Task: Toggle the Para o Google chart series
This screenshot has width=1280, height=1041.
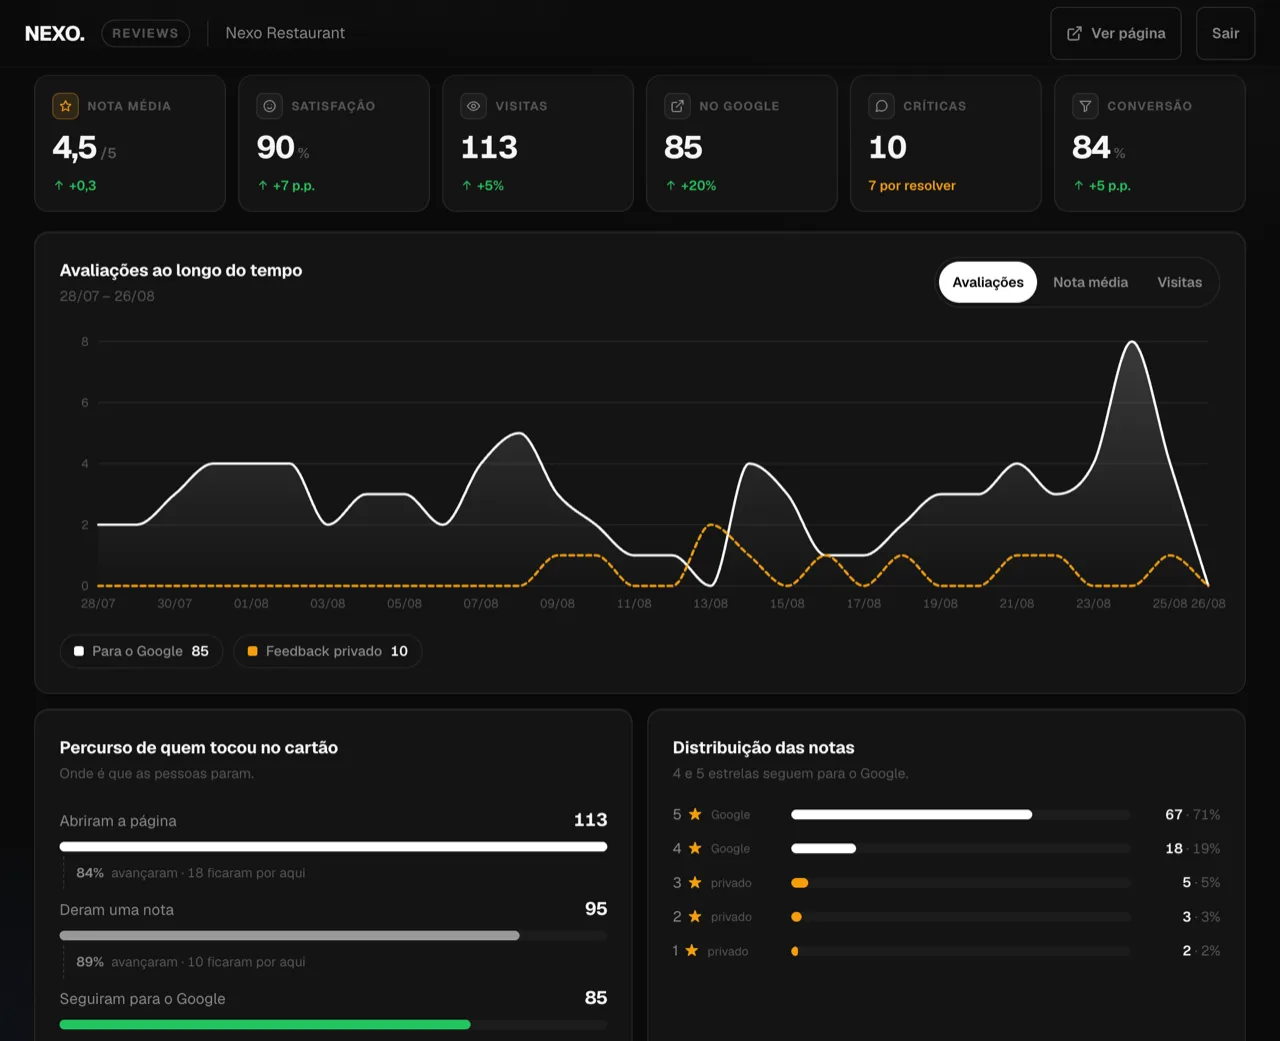Action: 141,651
